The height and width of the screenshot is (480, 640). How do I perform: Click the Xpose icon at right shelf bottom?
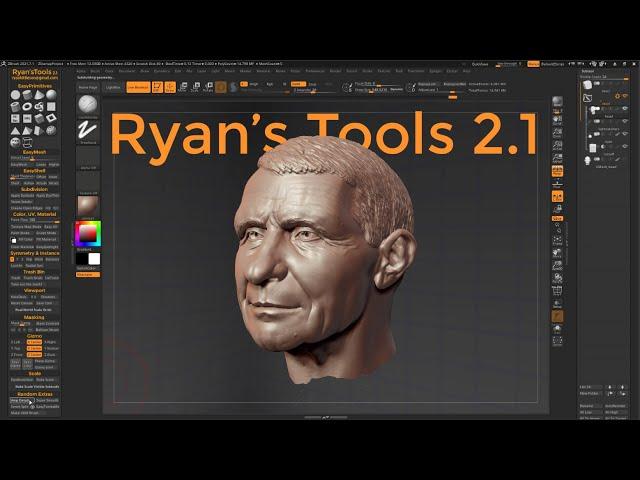coord(557,341)
